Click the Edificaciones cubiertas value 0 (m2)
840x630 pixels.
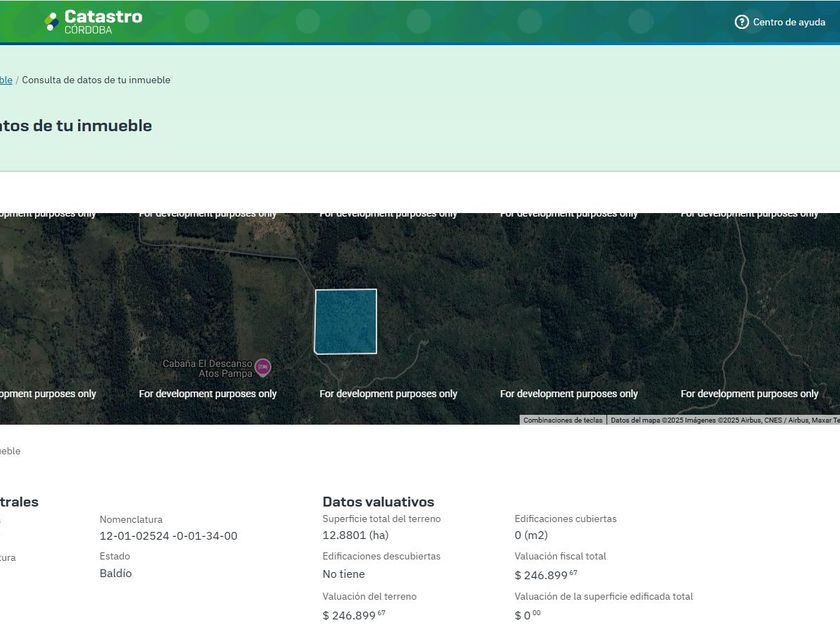[x=531, y=535]
